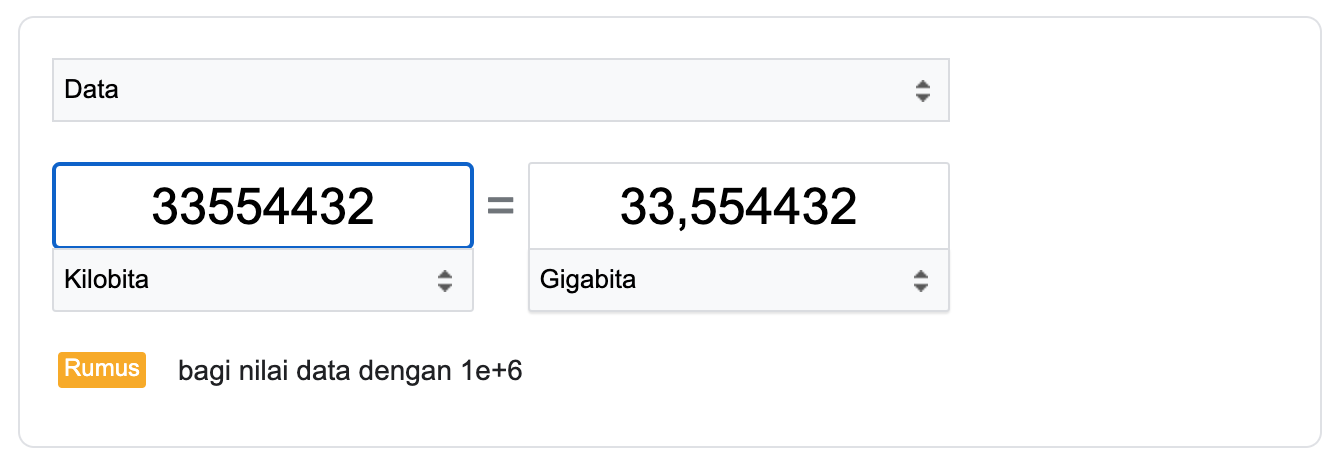Click the "Gigabita" unit label
The image size is (1340, 462).
588,280
